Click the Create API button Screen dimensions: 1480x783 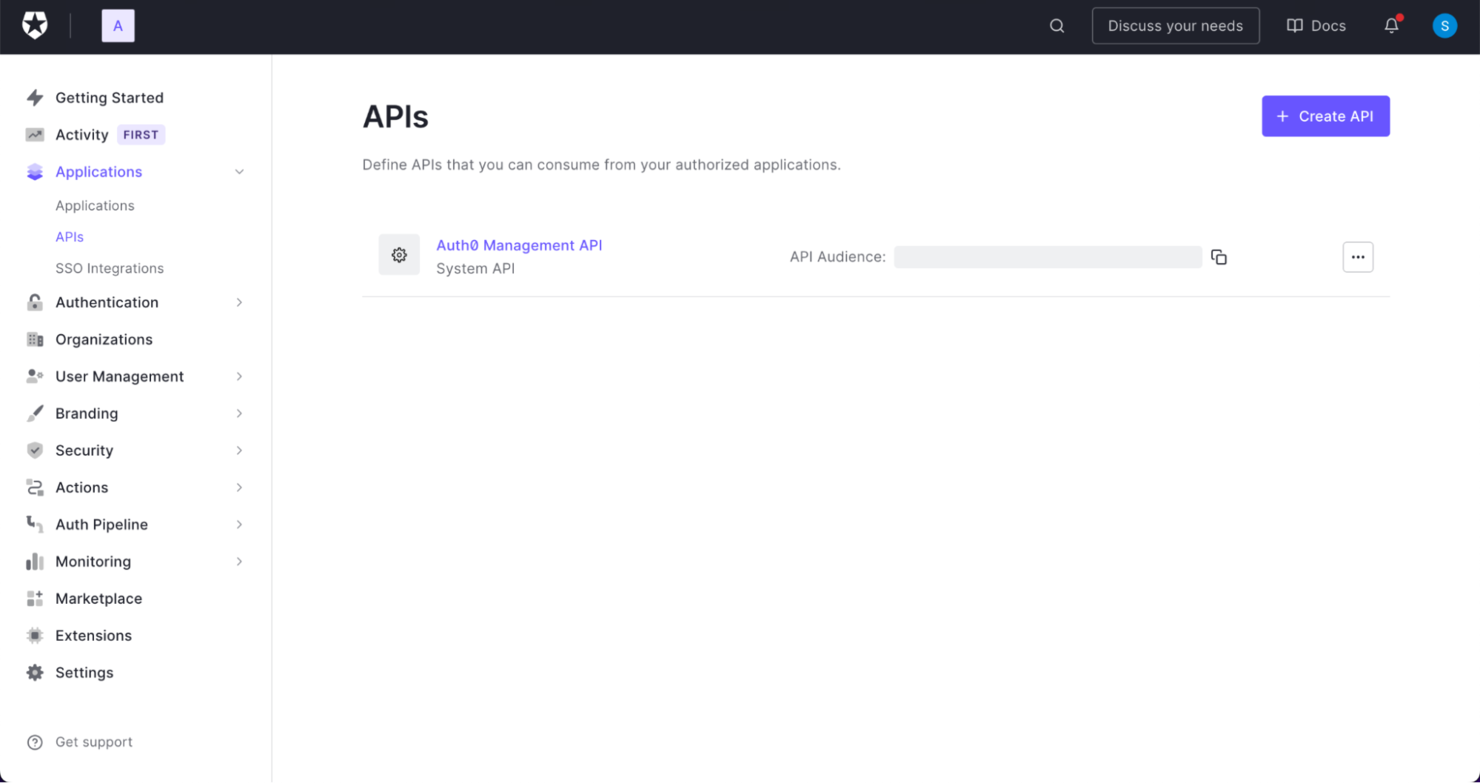1325,116
